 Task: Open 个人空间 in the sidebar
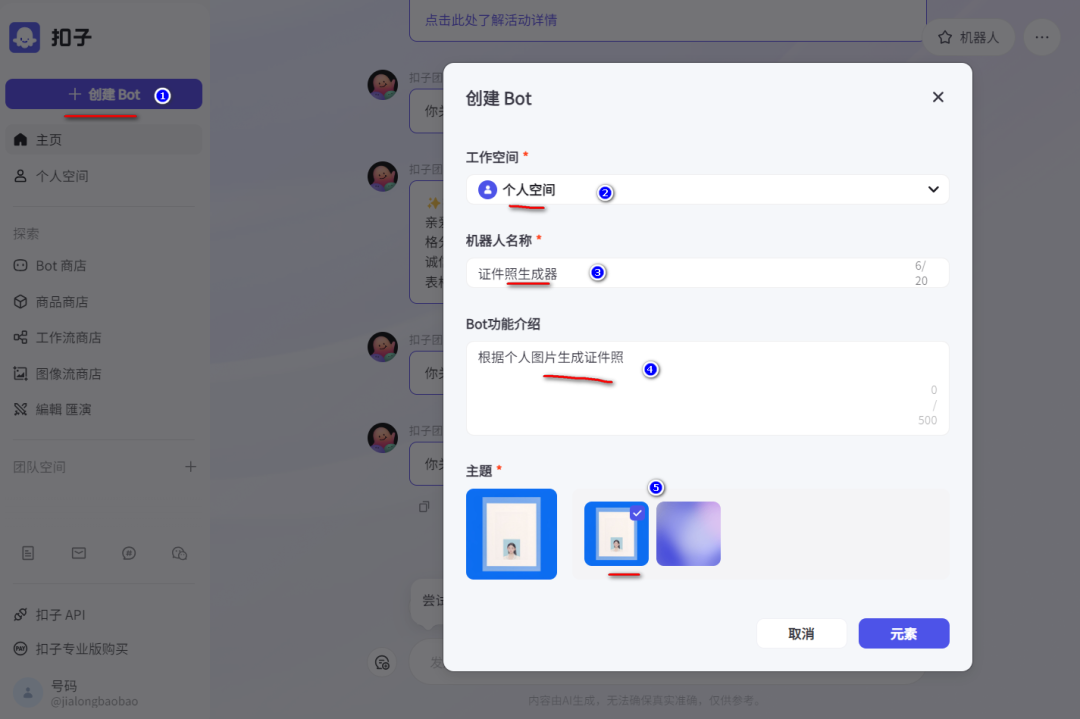coord(103,176)
